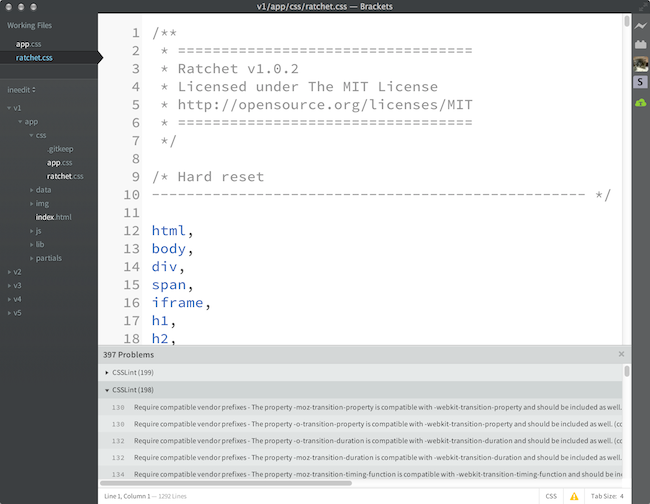Viewport: 650px width, 504px height.
Task: Select app.css in Working Files
Action: click(28, 44)
